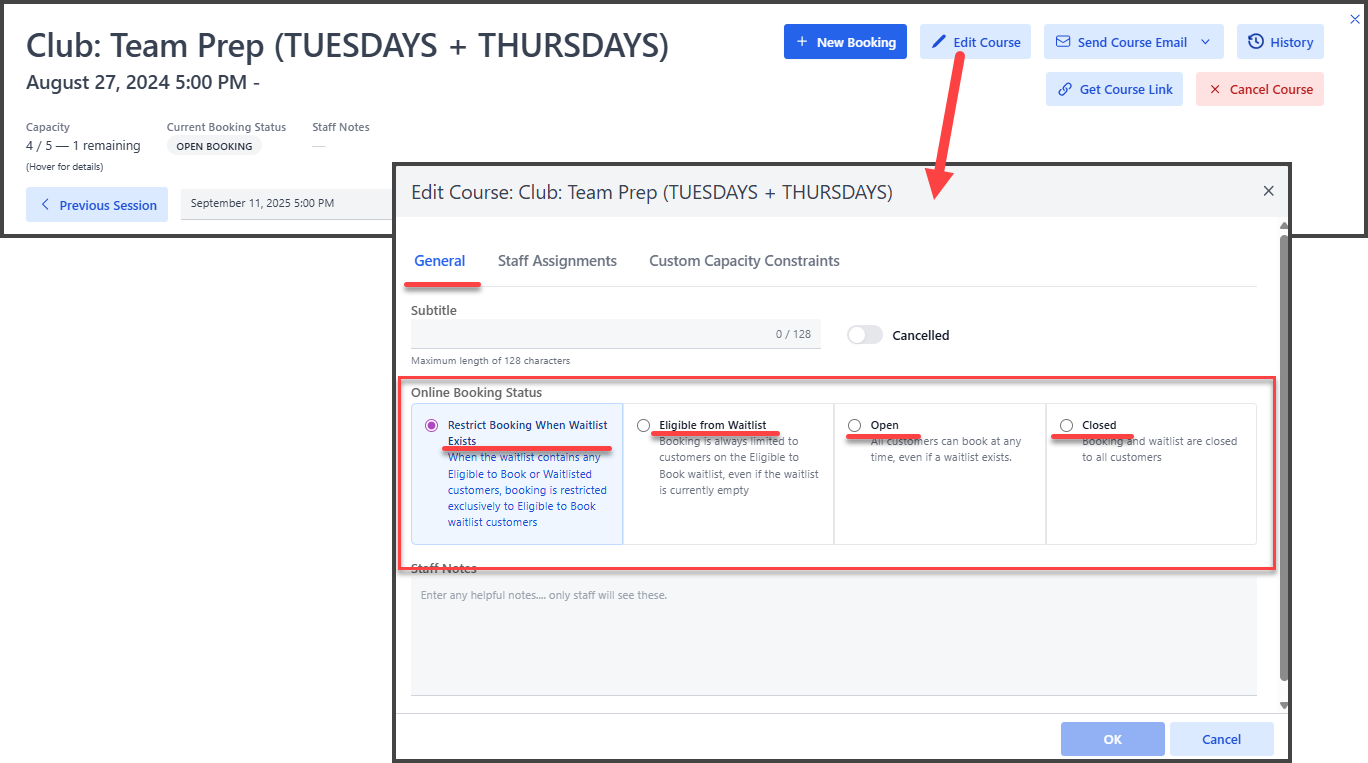Select the Open booking status radio
The height and width of the screenshot is (763, 1368).
(854, 425)
